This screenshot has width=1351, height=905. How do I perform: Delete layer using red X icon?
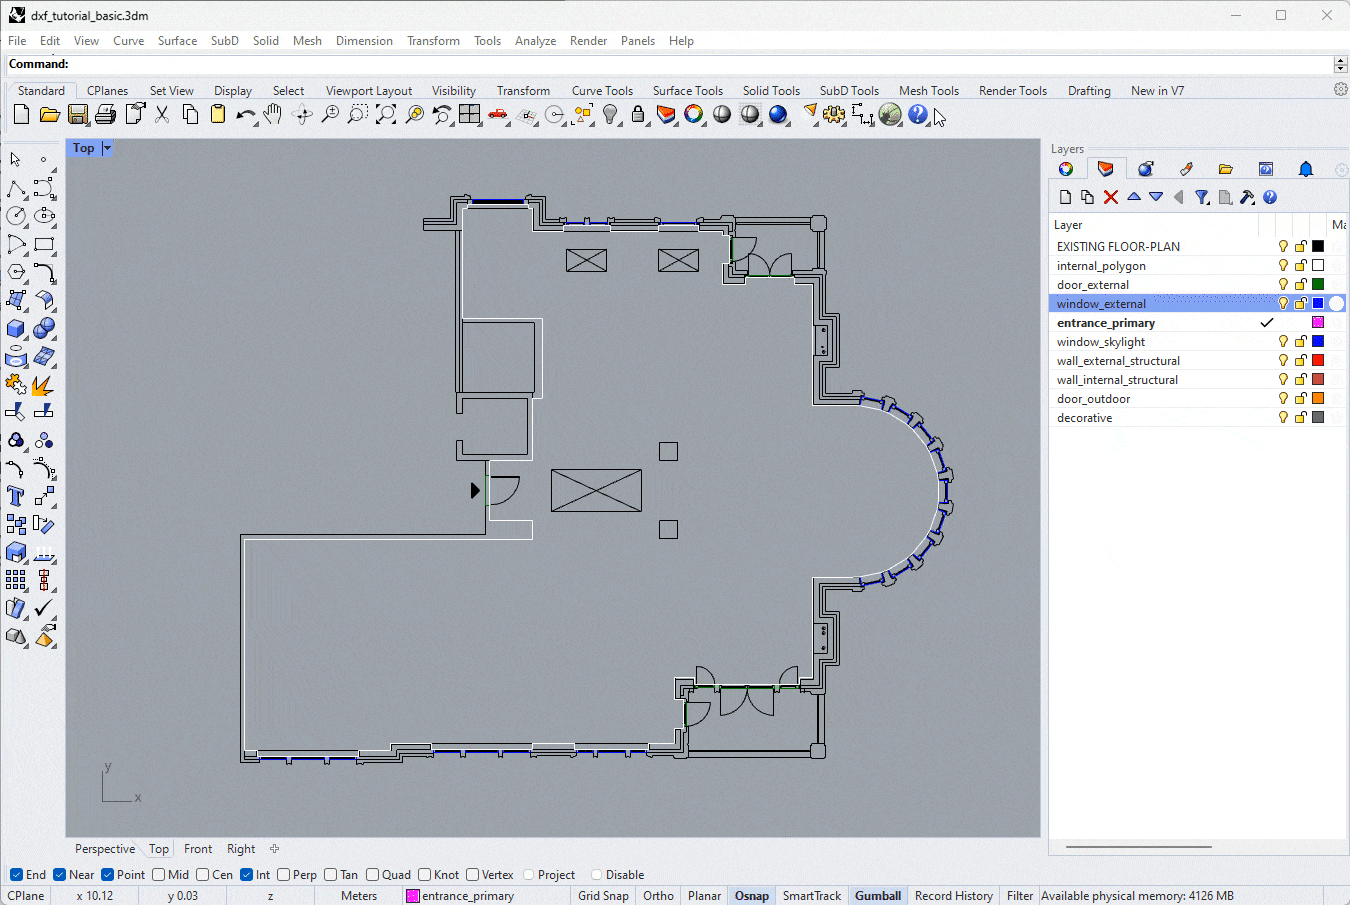[x=1110, y=197]
